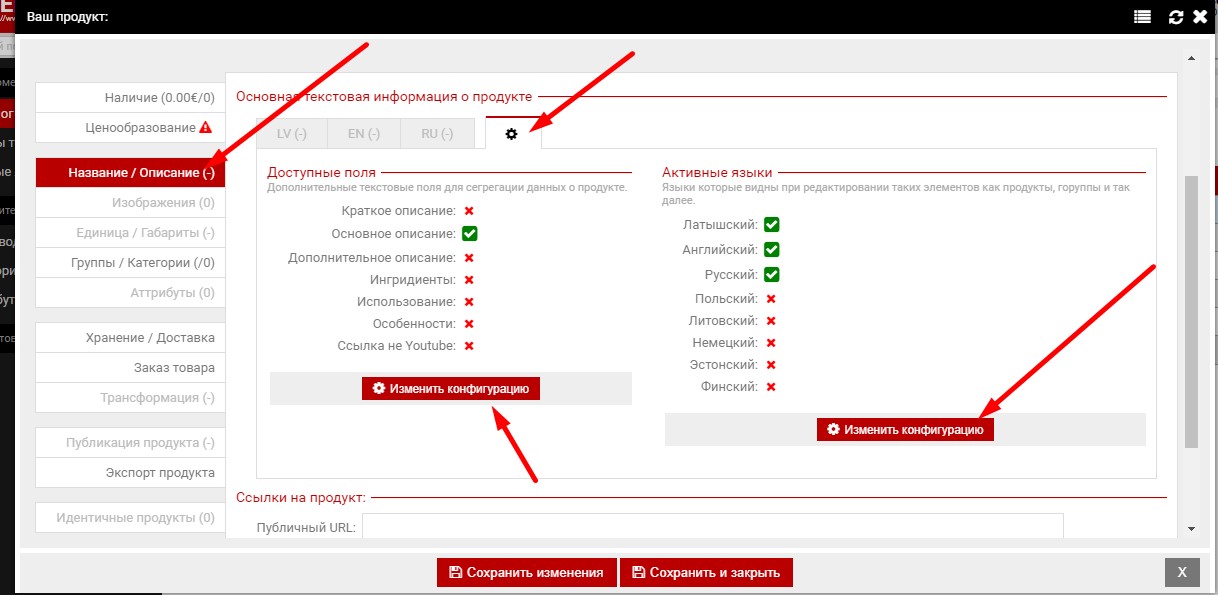Click red cross next to Польский

[771, 299]
